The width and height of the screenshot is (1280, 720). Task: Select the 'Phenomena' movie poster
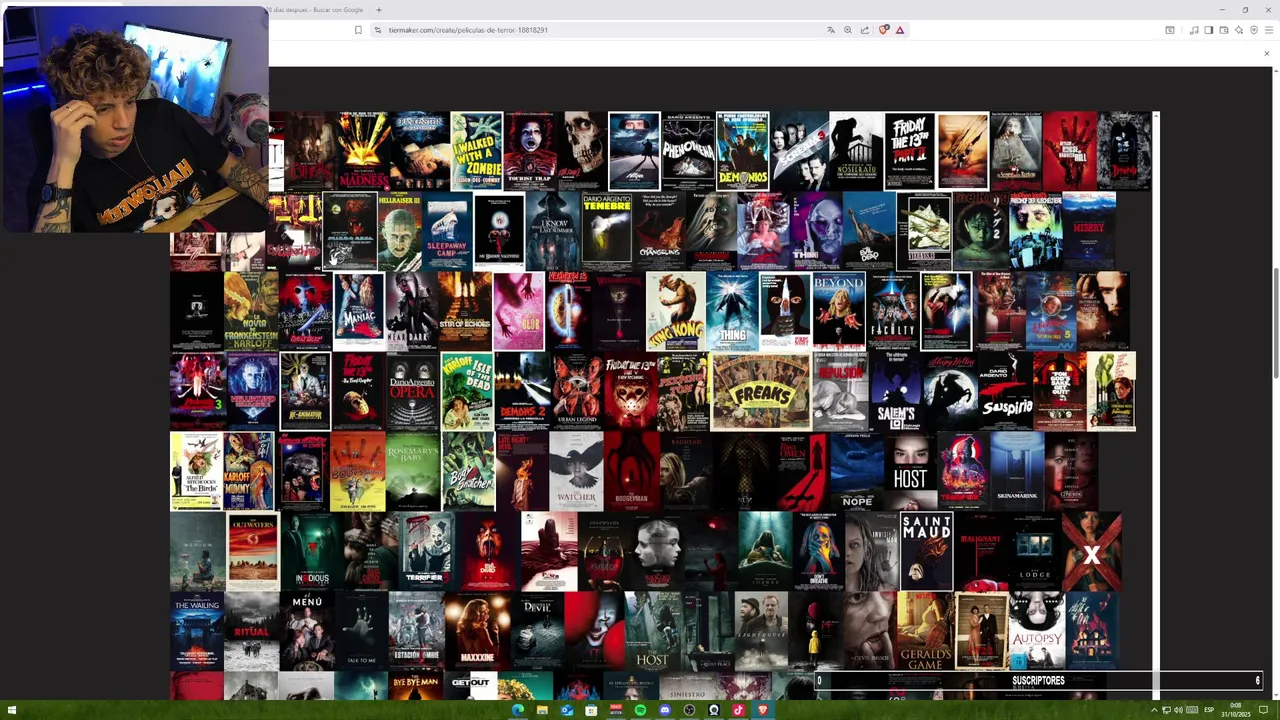point(688,151)
